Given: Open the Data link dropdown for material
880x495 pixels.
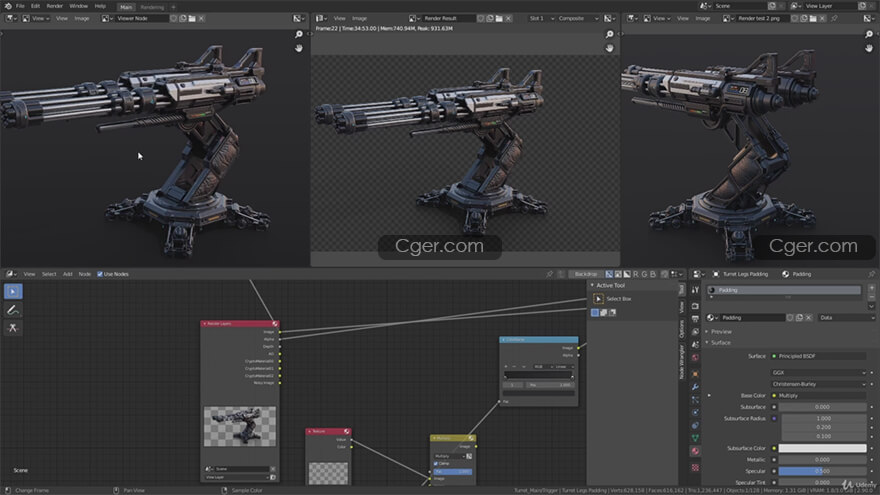Looking at the screenshot, I should pyautogui.click(x=846, y=318).
